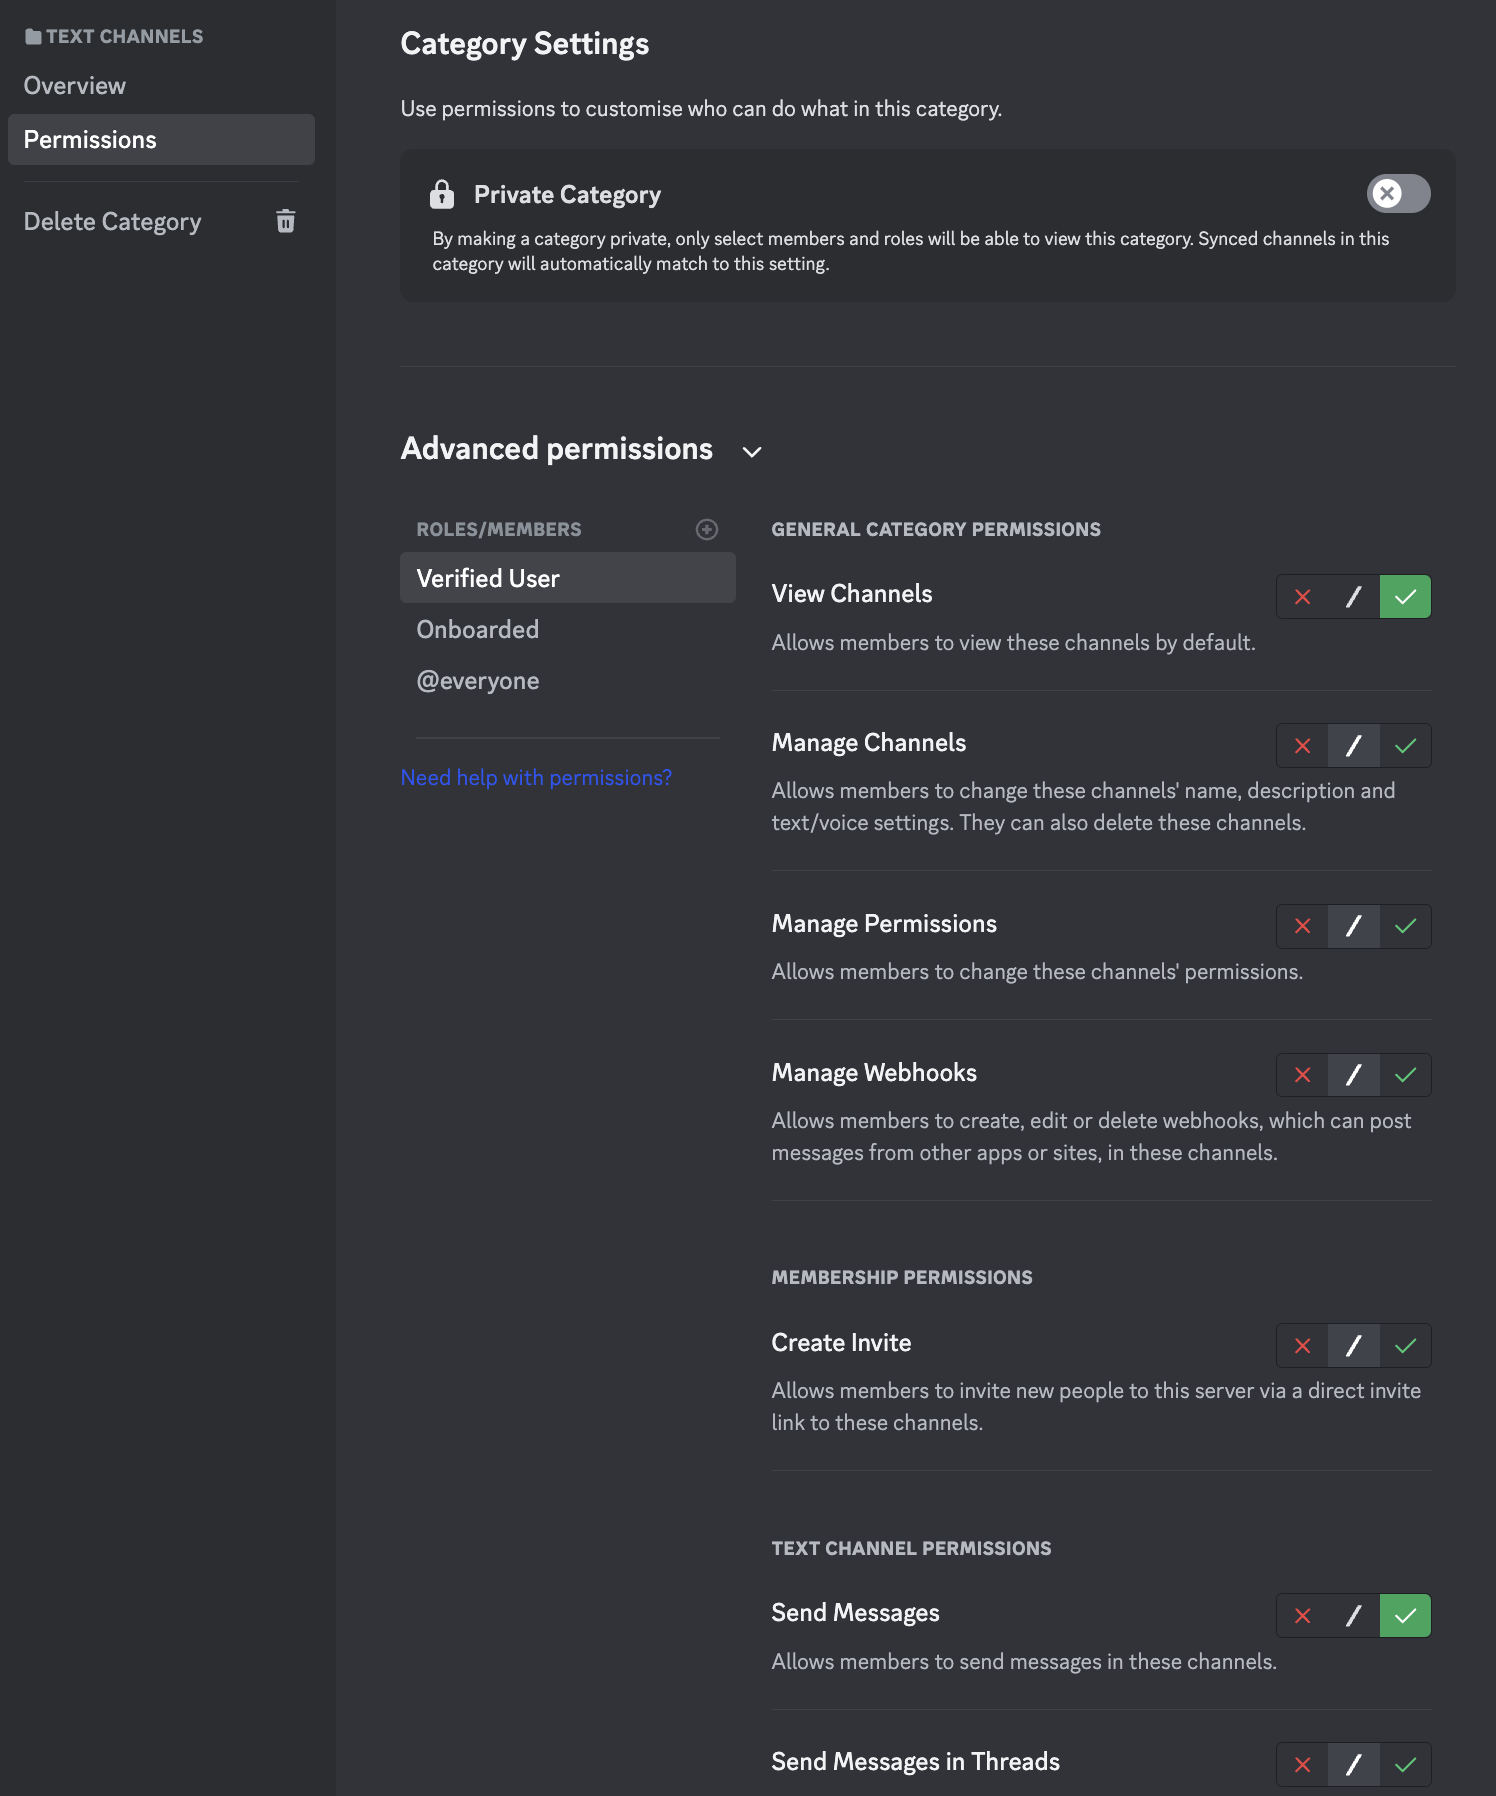Allow Send Messages in Threads with checkmark
Viewport: 1496px width, 1796px height.
pos(1405,1765)
